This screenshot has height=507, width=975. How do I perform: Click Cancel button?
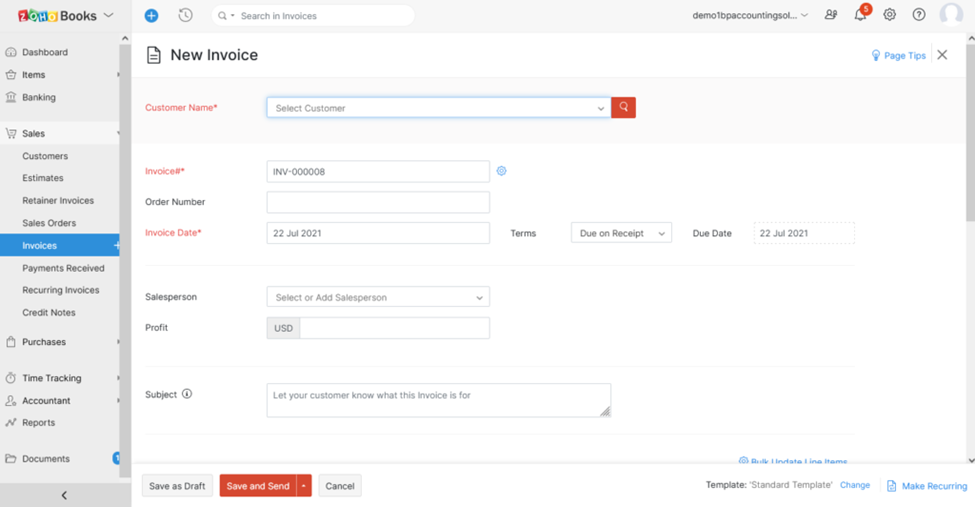coord(340,485)
